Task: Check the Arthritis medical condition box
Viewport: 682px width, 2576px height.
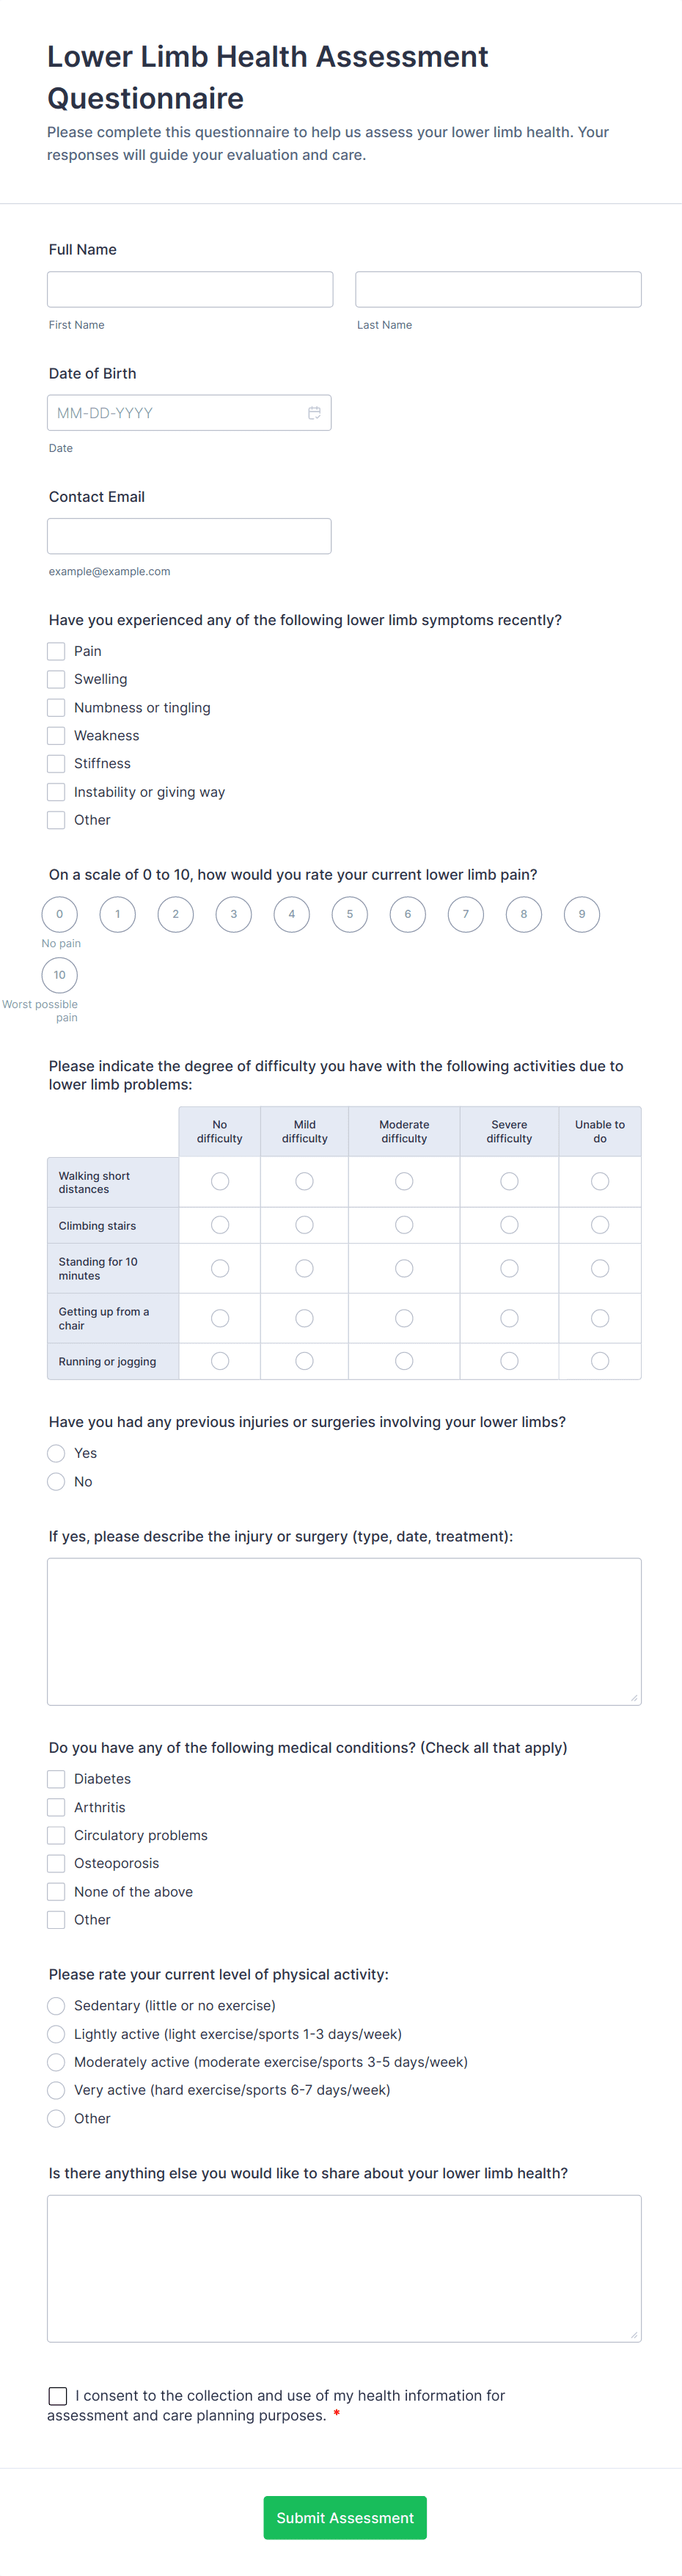Action: tap(57, 1808)
